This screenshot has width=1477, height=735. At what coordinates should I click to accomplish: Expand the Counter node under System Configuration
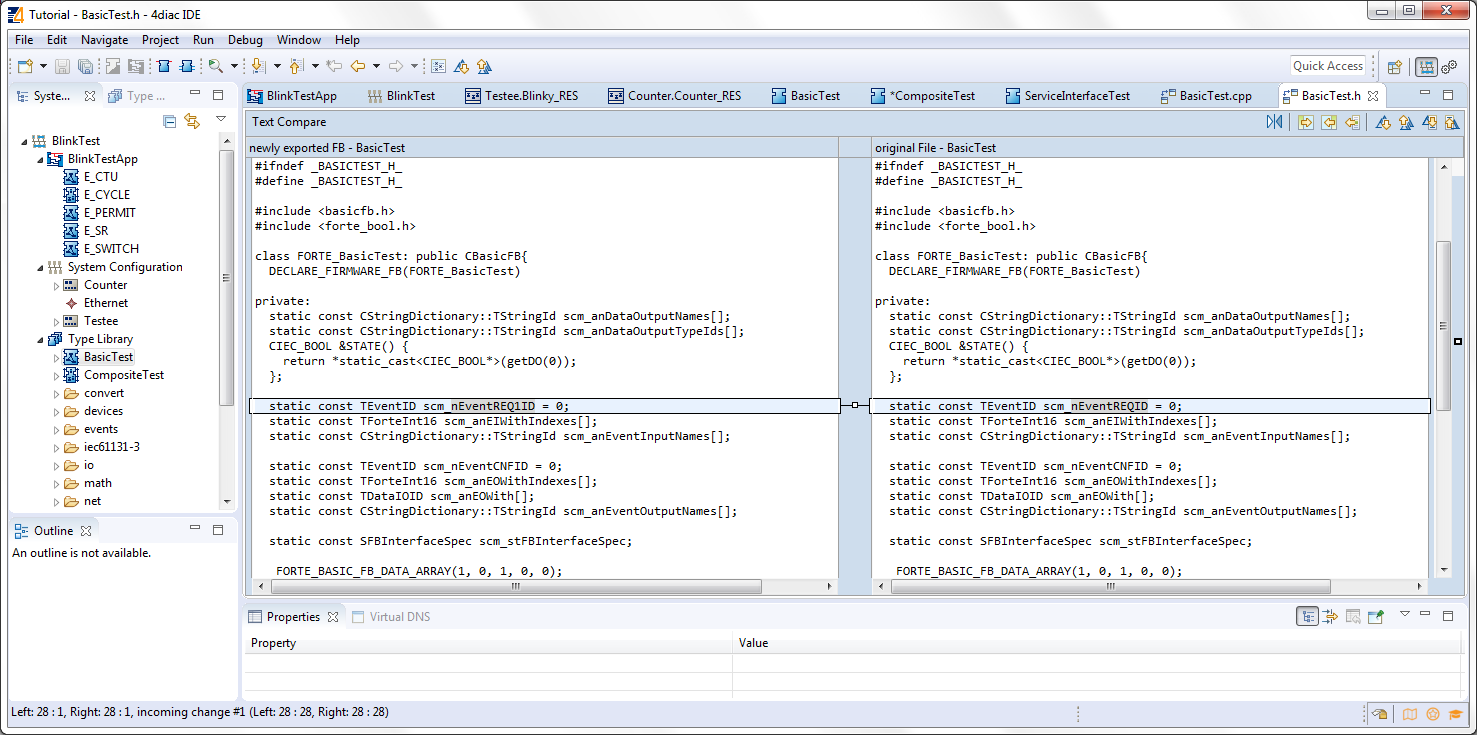pyautogui.click(x=58, y=284)
